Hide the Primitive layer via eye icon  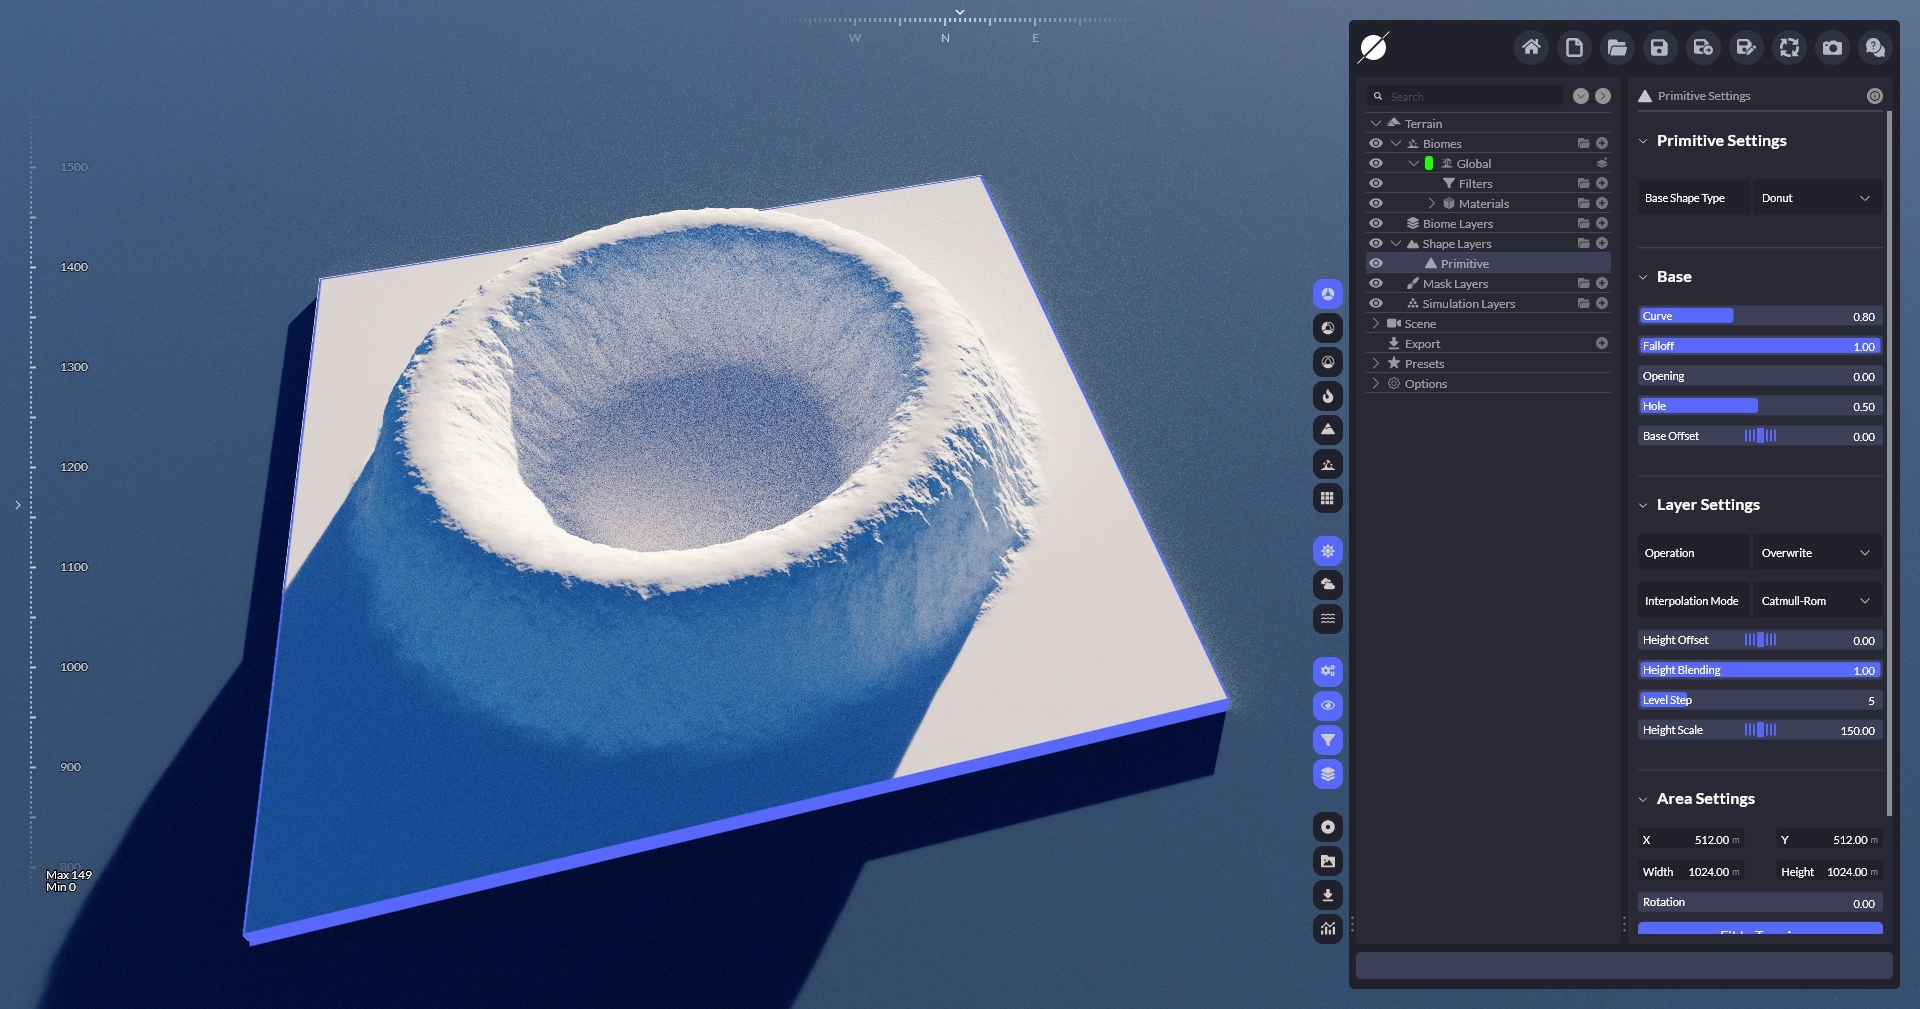[1376, 264]
